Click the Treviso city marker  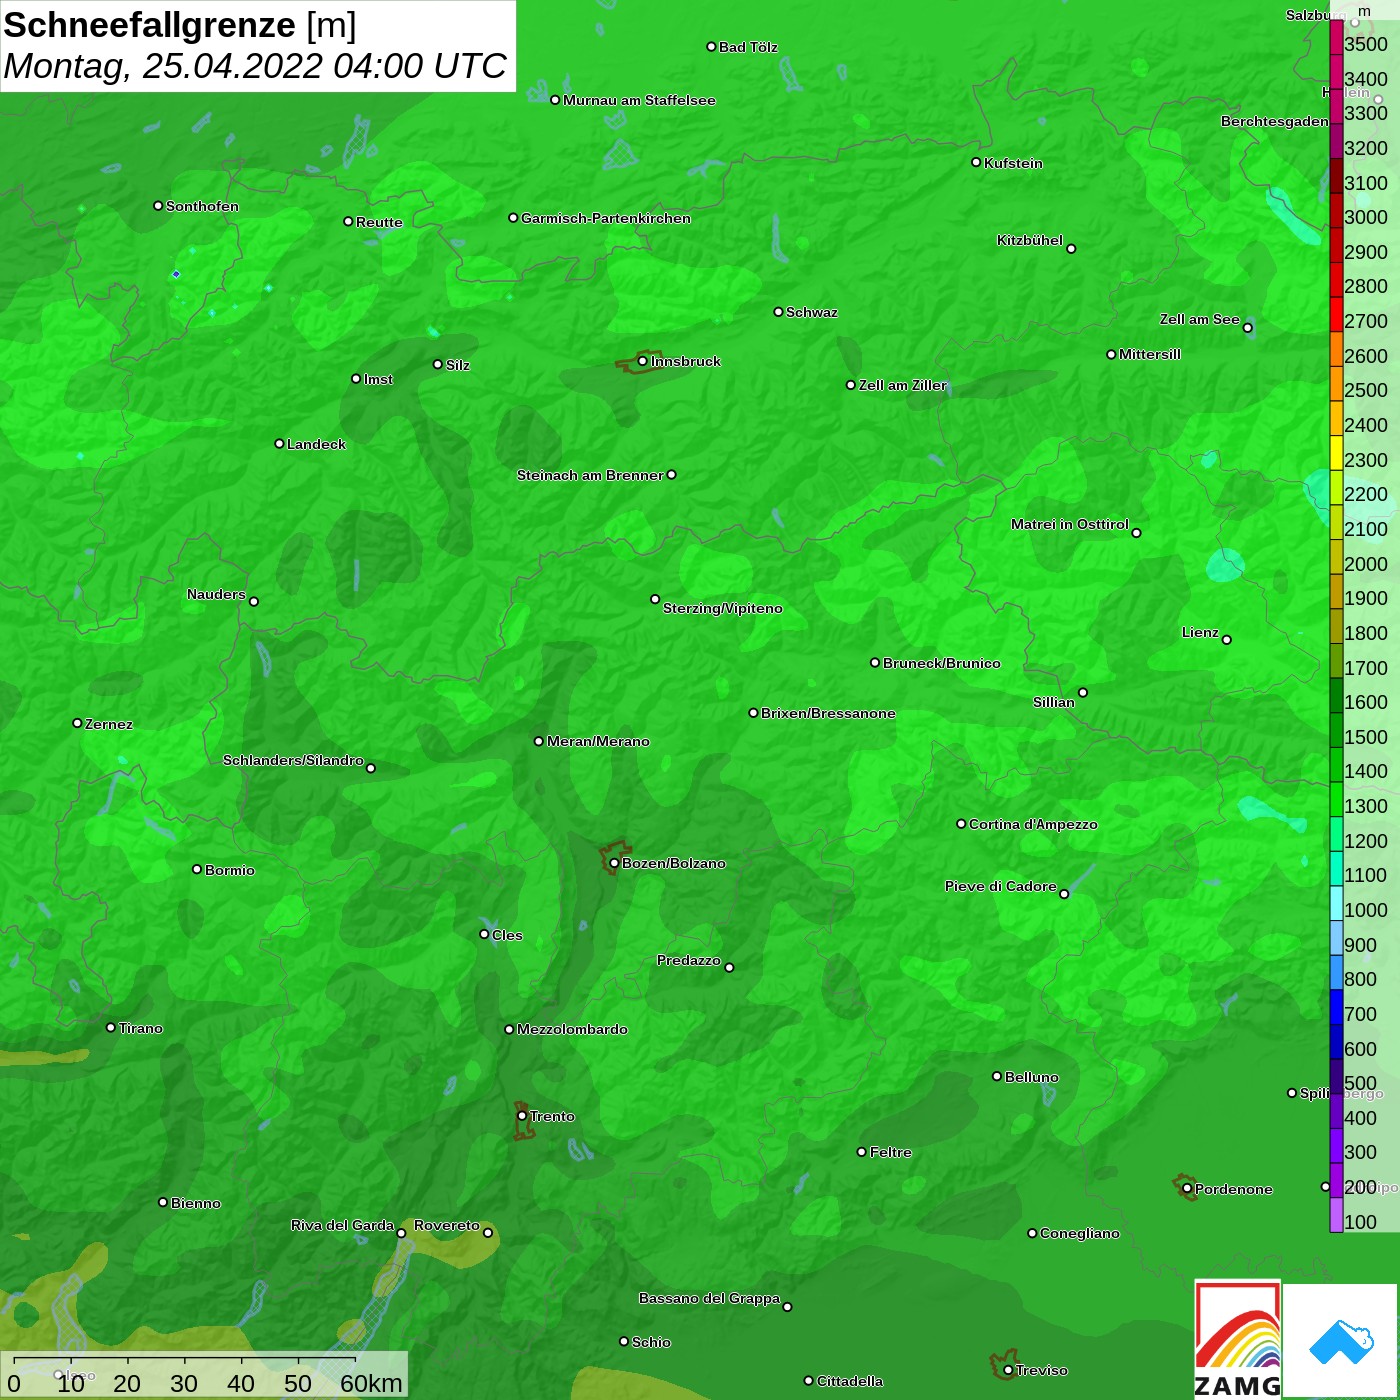click(x=1008, y=1370)
